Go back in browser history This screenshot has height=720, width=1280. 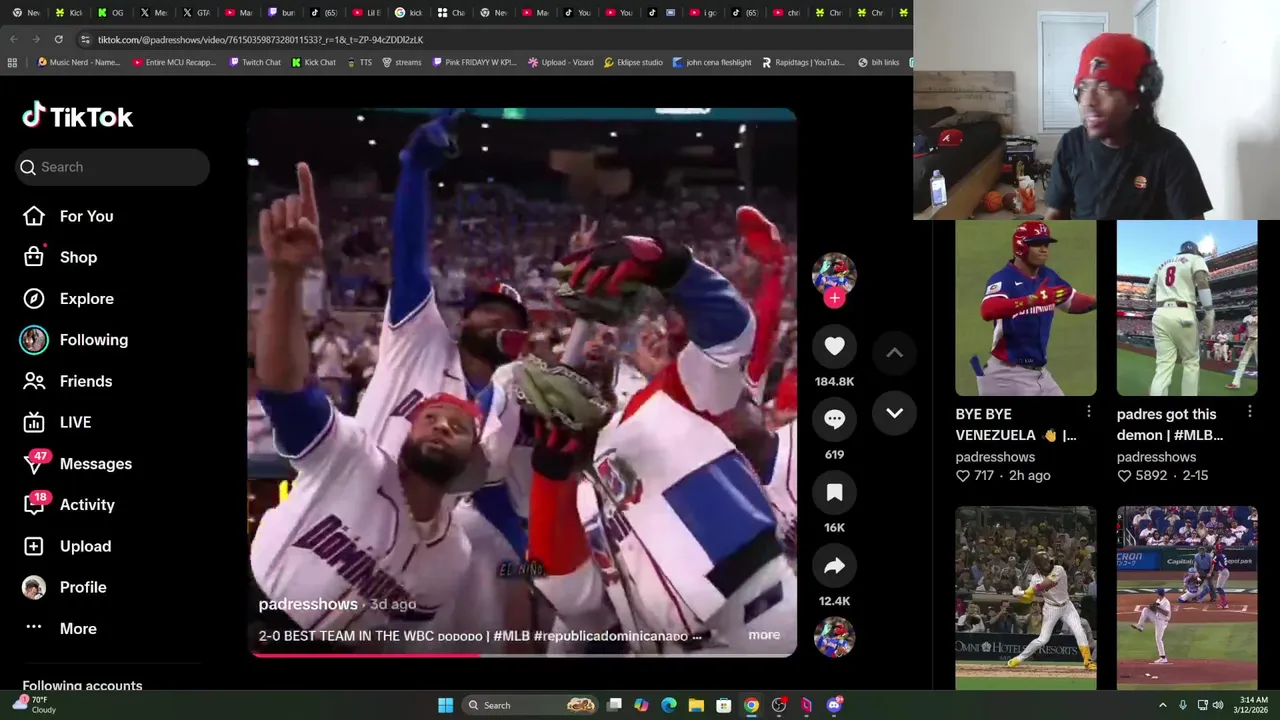click(x=14, y=39)
